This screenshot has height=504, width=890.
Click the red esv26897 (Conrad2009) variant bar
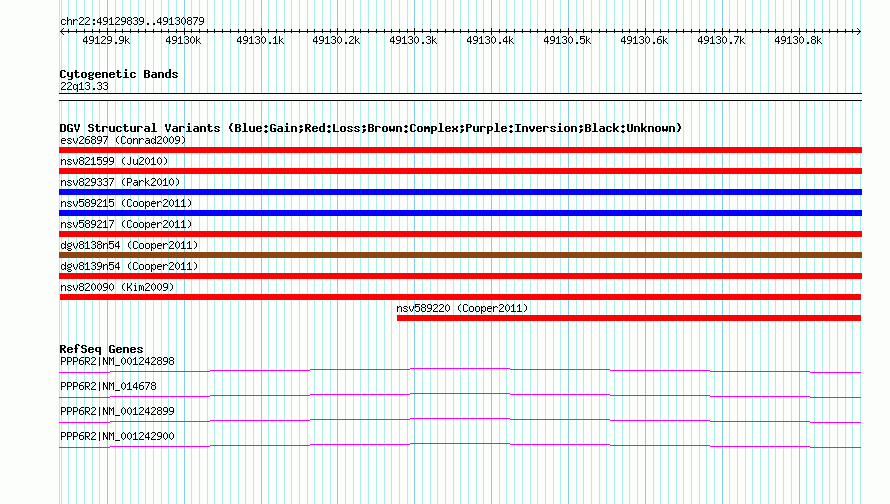click(x=460, y=150)
